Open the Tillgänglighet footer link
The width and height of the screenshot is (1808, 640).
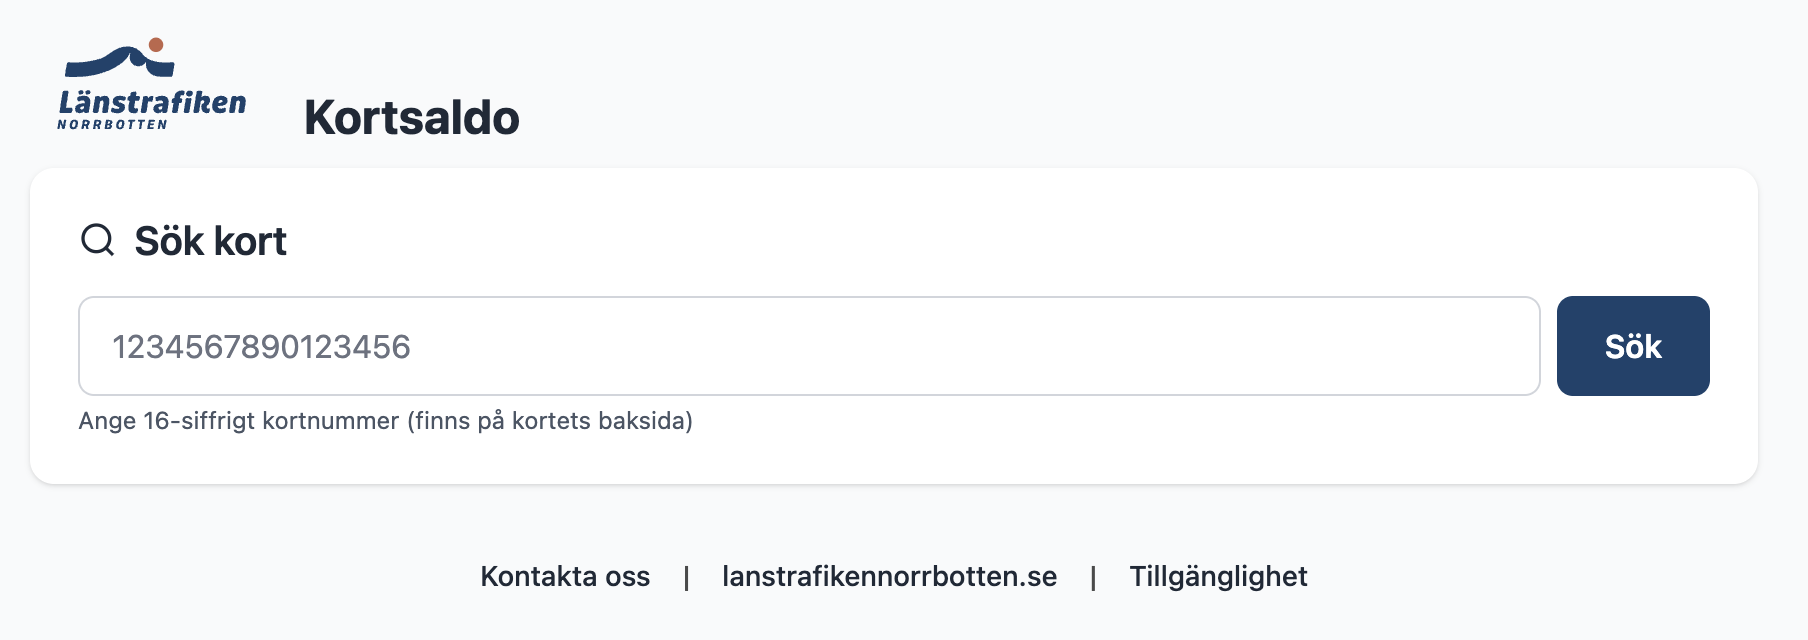1218,576
